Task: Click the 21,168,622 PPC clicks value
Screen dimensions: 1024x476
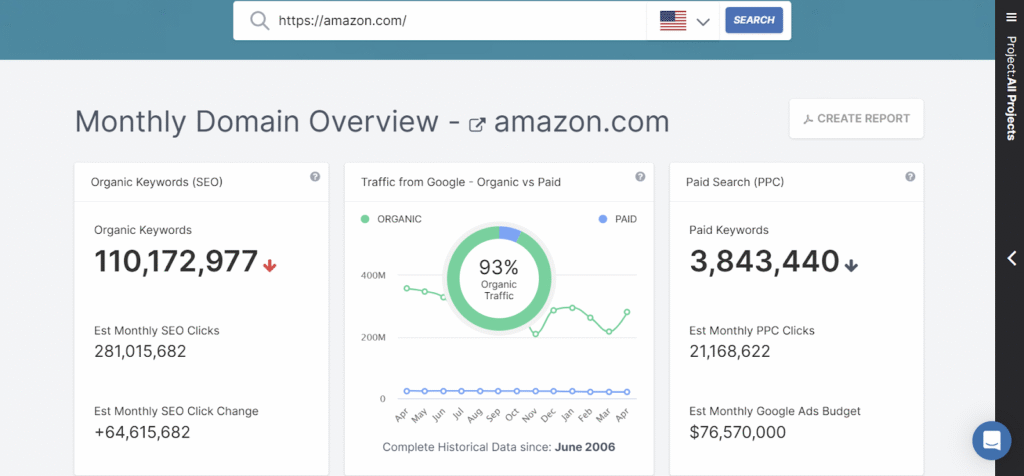Action: [x=730, y=352]
